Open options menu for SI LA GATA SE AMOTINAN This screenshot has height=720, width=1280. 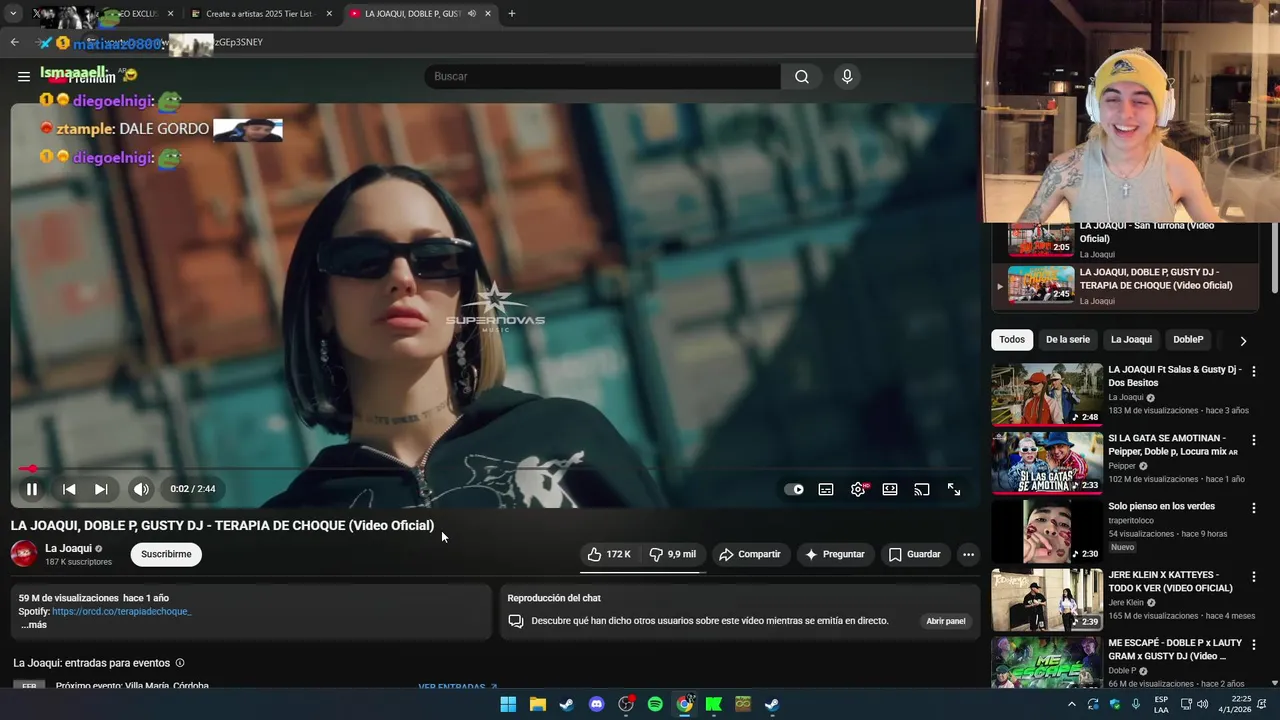(1253, 440)
